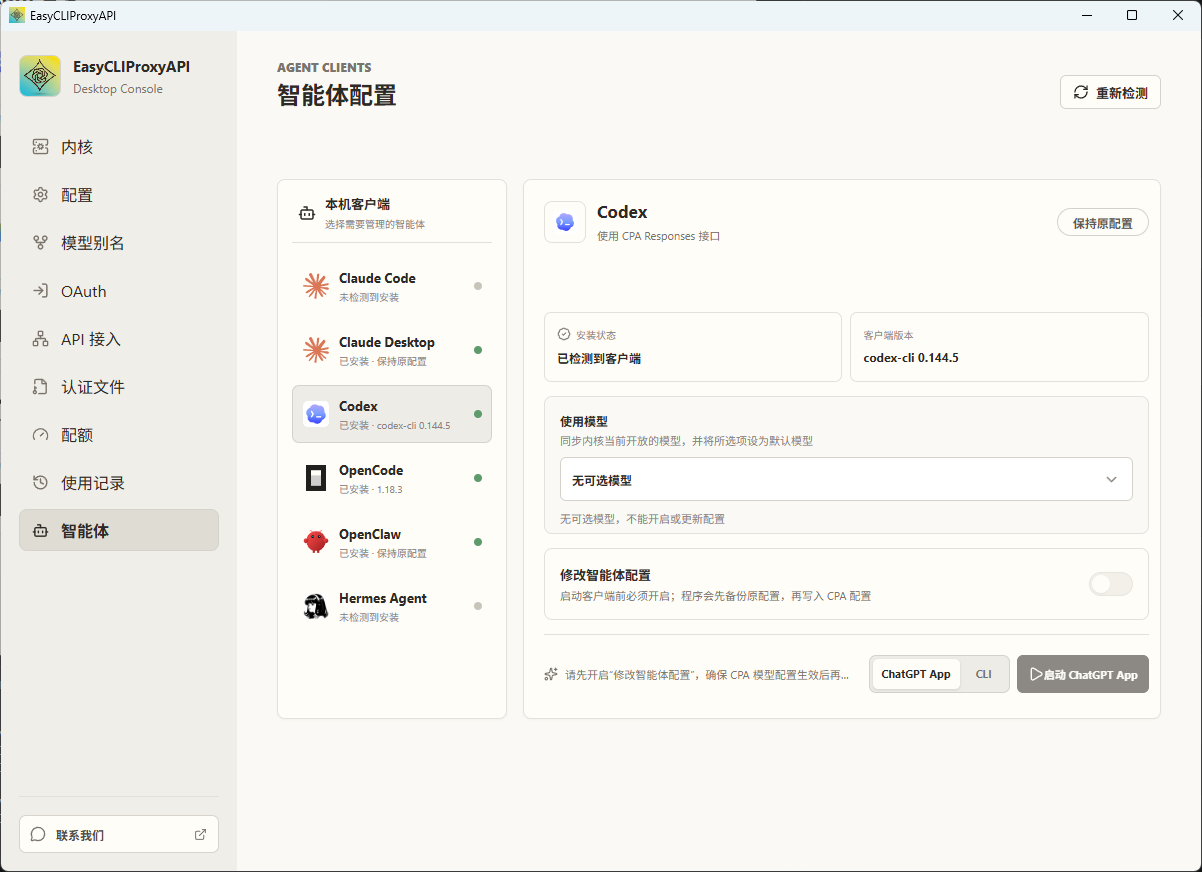The image size is (1202, 872).
Task: Click the "Desktop Console" subtitle
Action: [x=118, y=89]
